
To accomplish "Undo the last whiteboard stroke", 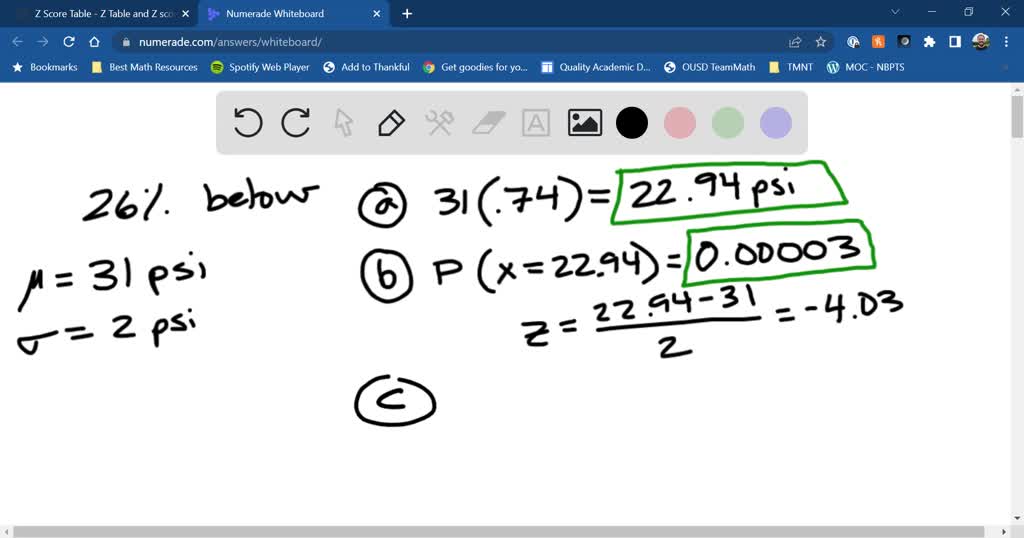I will (x=248, y=123).
